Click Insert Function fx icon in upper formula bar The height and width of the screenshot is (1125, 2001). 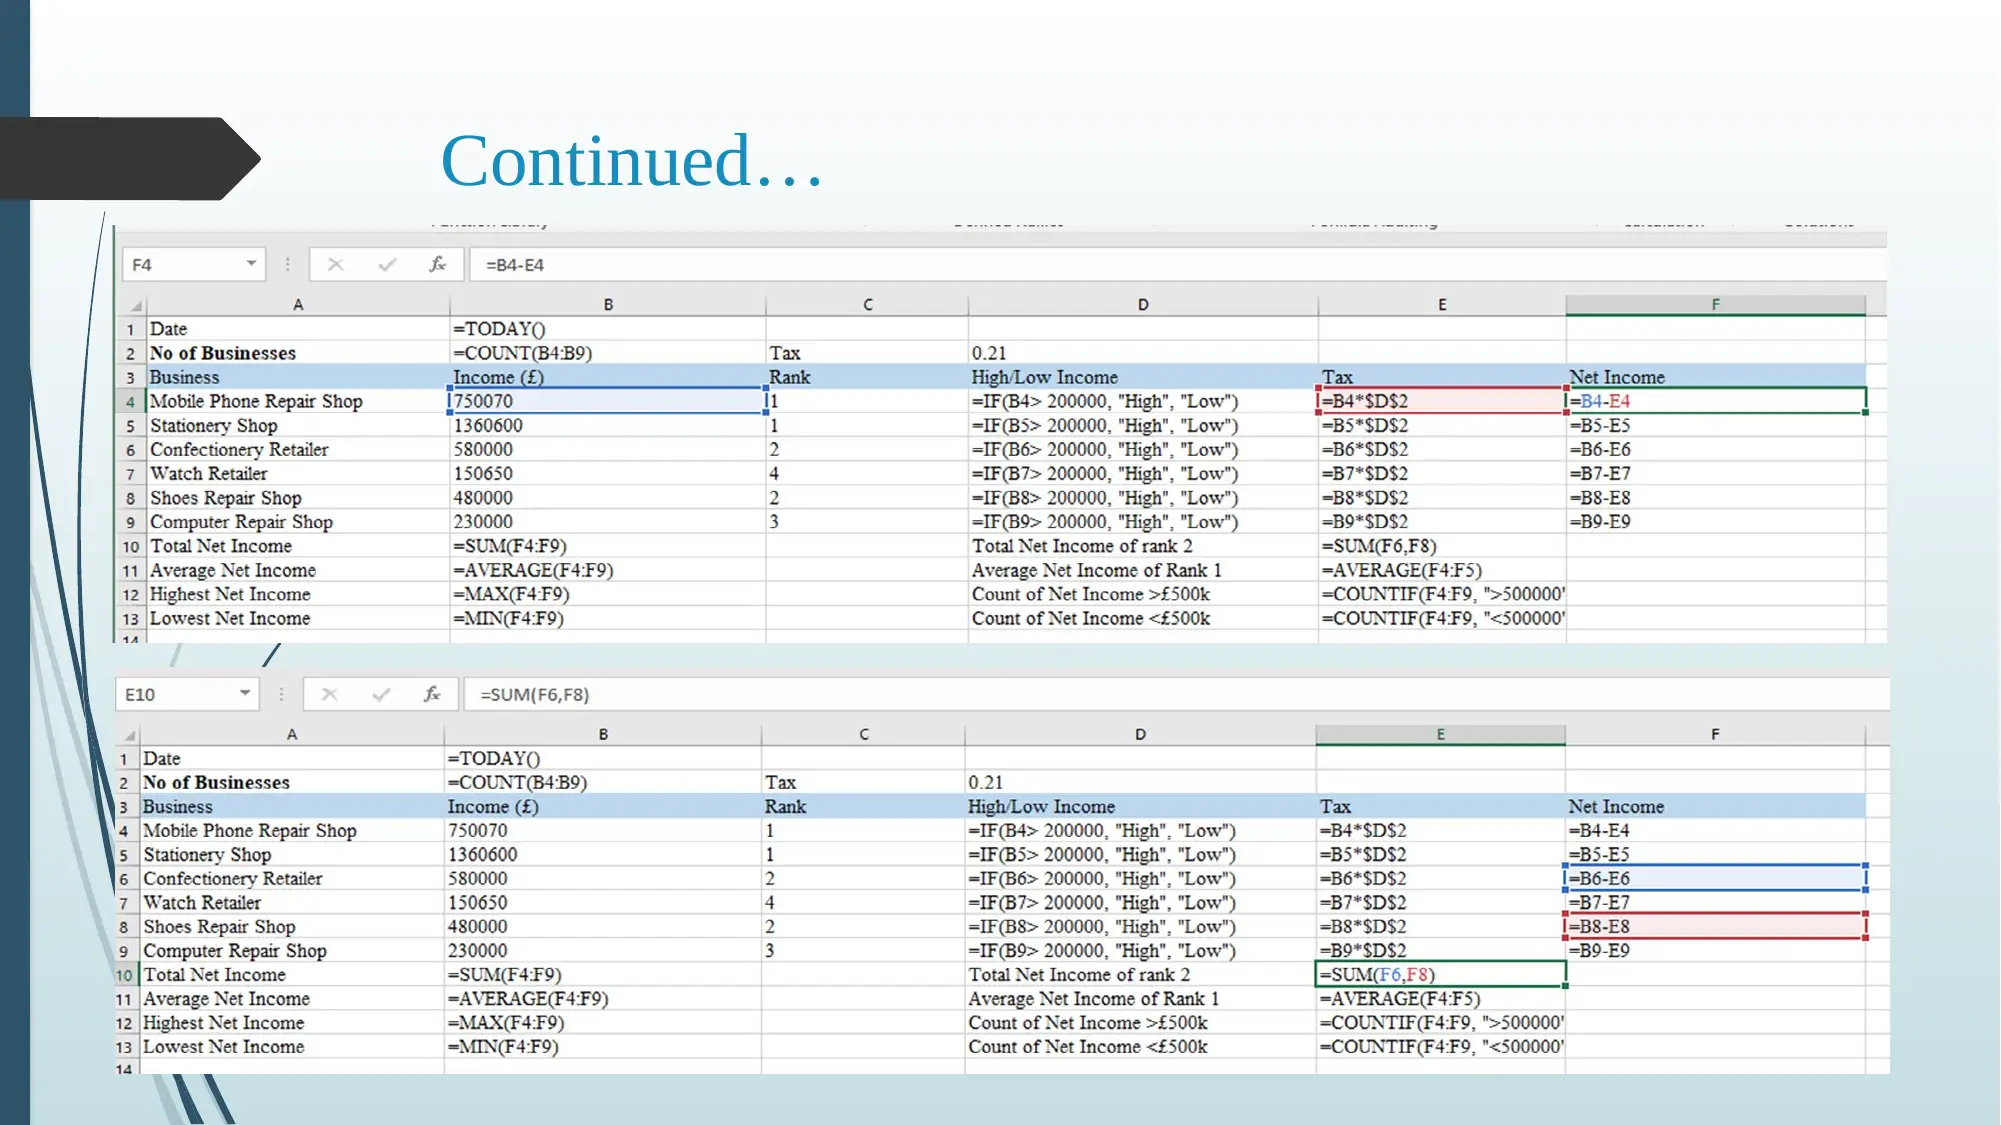[437, 264]
